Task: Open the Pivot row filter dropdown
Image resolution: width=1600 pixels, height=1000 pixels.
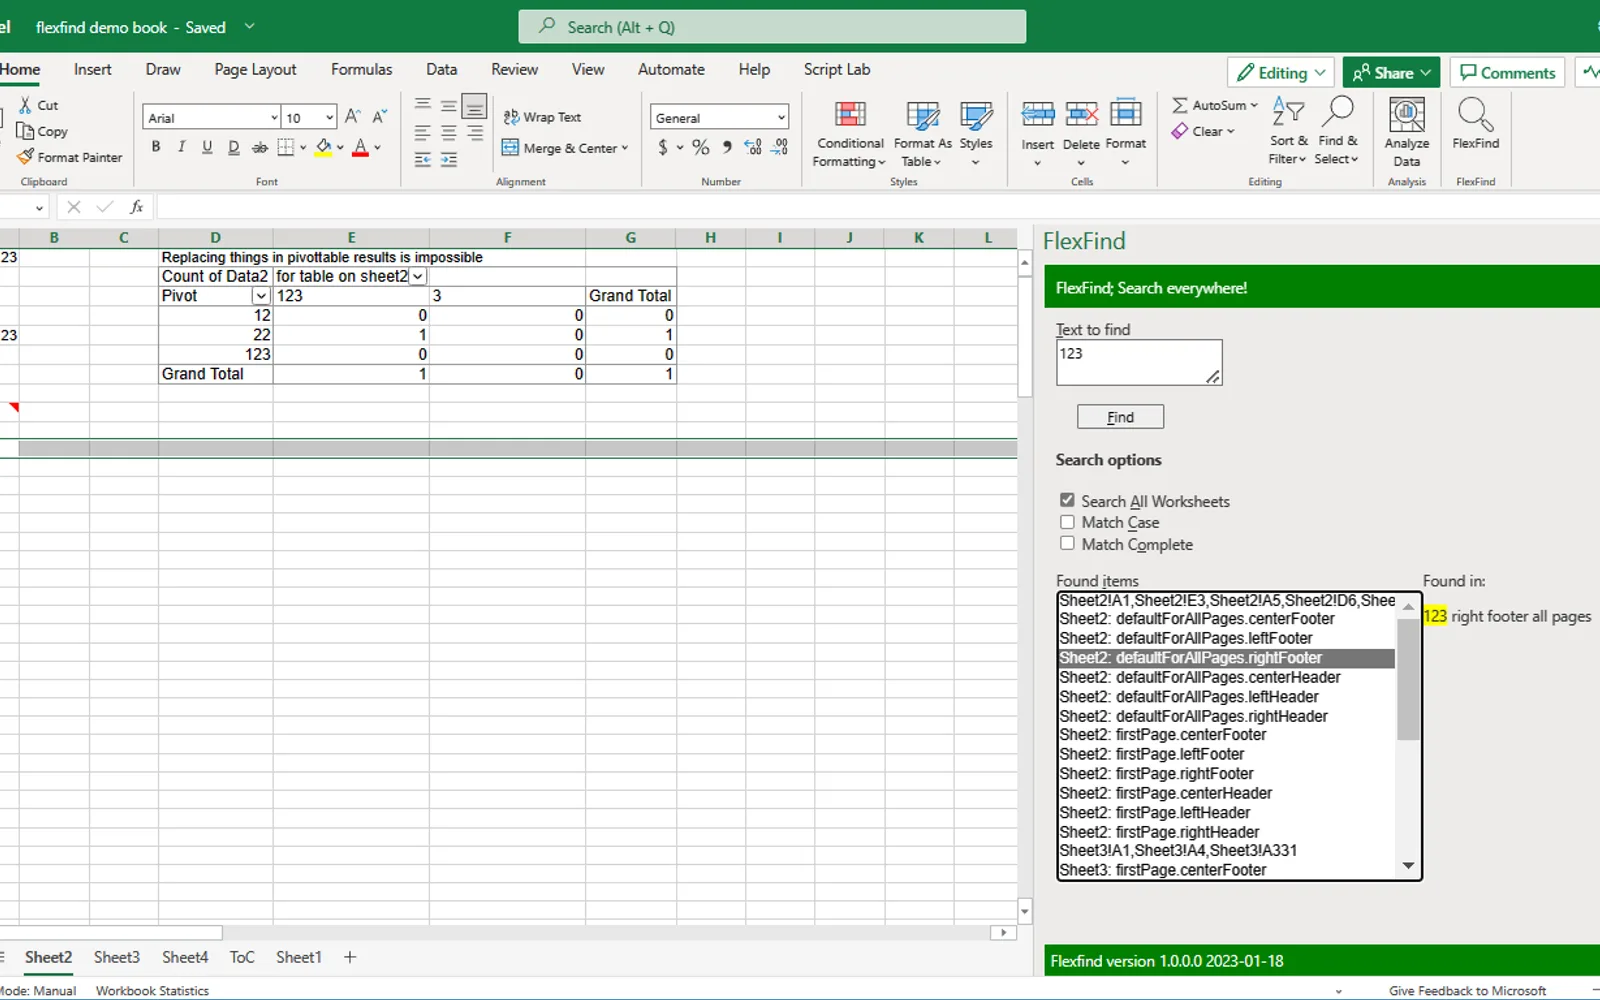Action: (261, 296)
